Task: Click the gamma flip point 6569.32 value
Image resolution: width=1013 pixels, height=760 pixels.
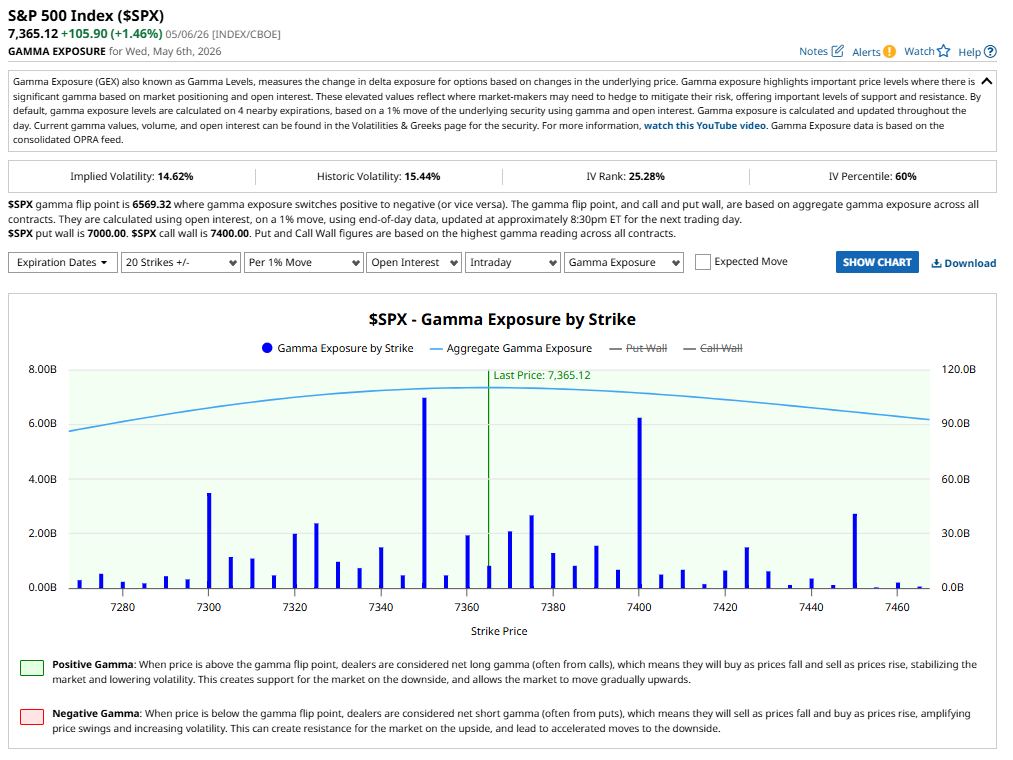Action: (151, 204)
